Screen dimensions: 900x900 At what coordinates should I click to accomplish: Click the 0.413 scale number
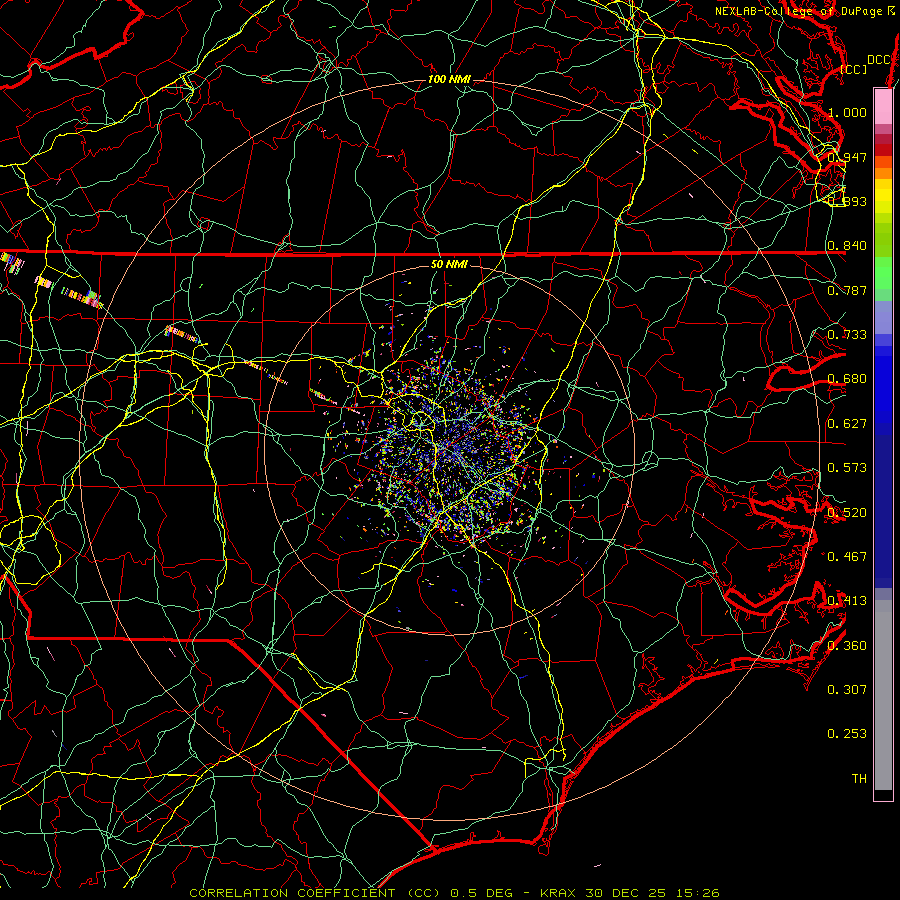tap(847, 600)
